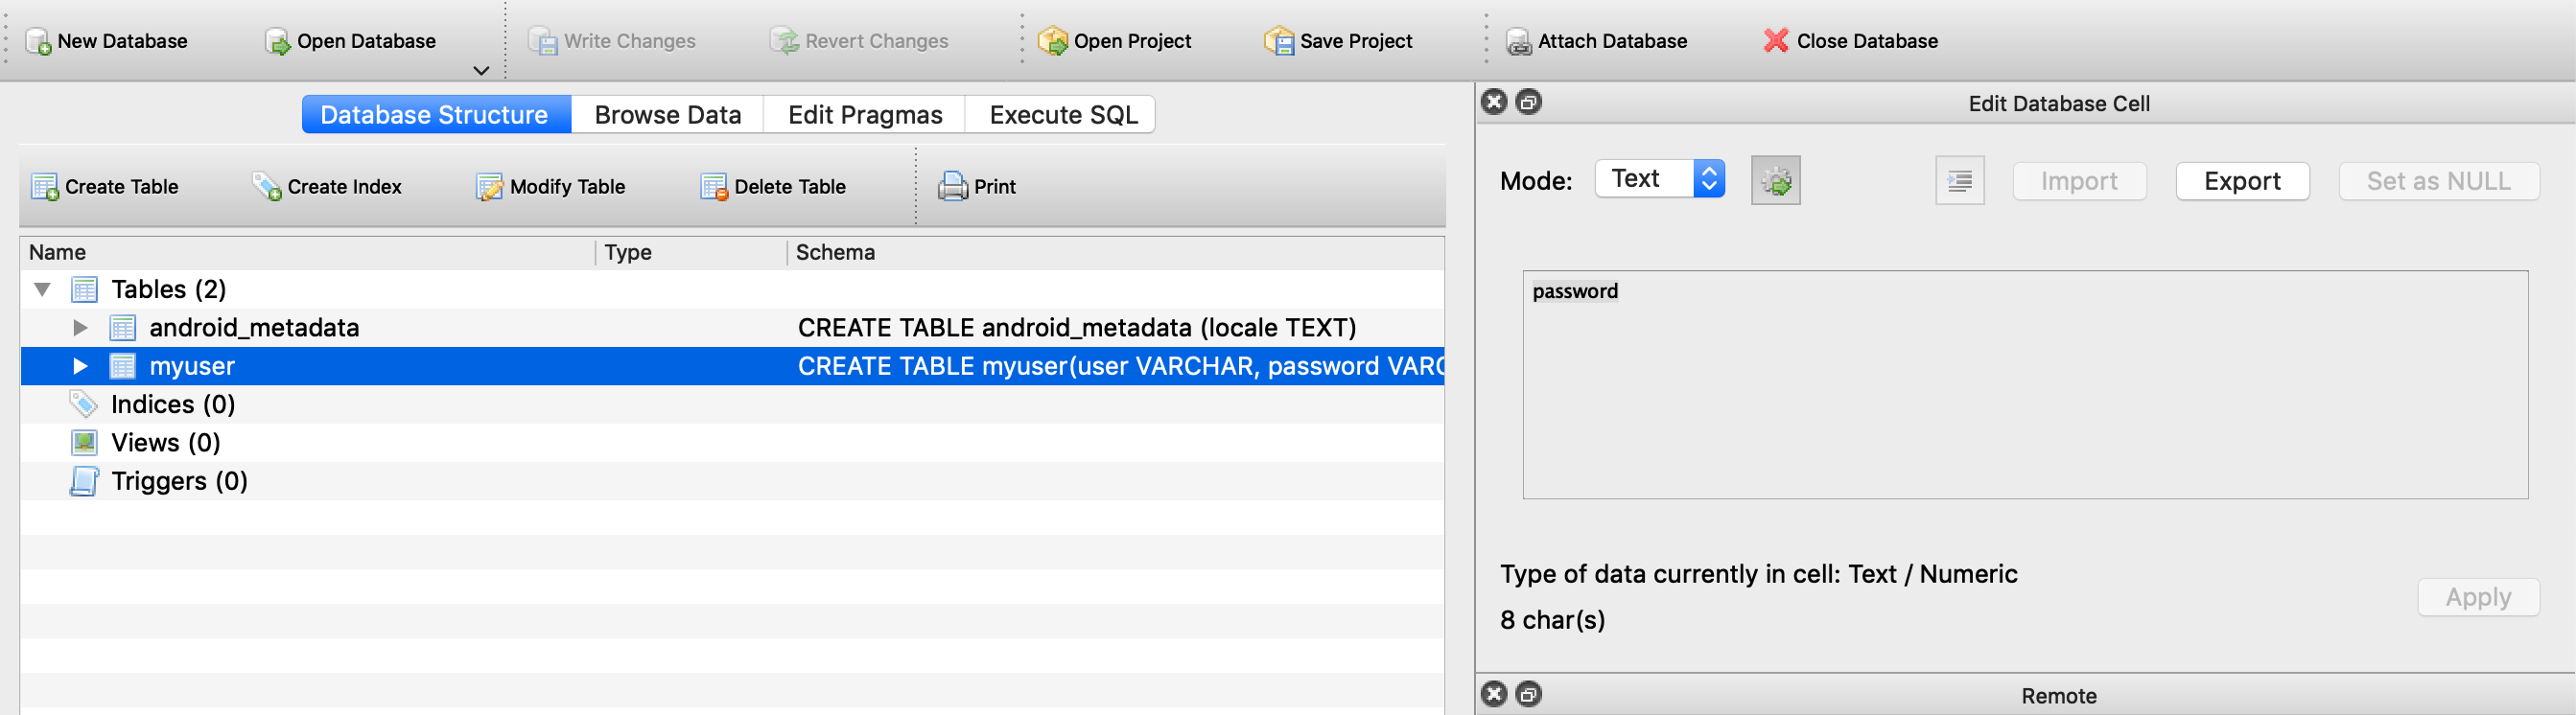Click the Close Database label
The width and height of the screenshot is (2576, 715).
click(1867, 42)
